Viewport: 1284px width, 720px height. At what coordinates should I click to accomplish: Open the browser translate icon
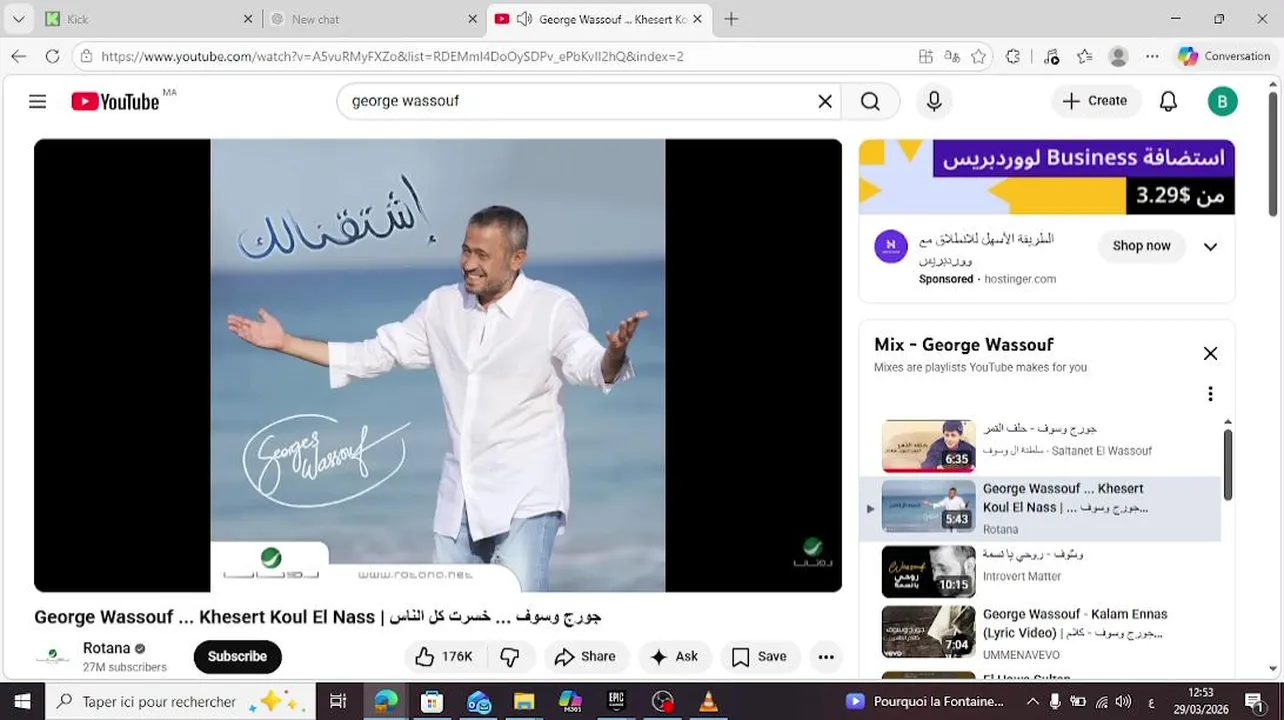coord(952,56)
